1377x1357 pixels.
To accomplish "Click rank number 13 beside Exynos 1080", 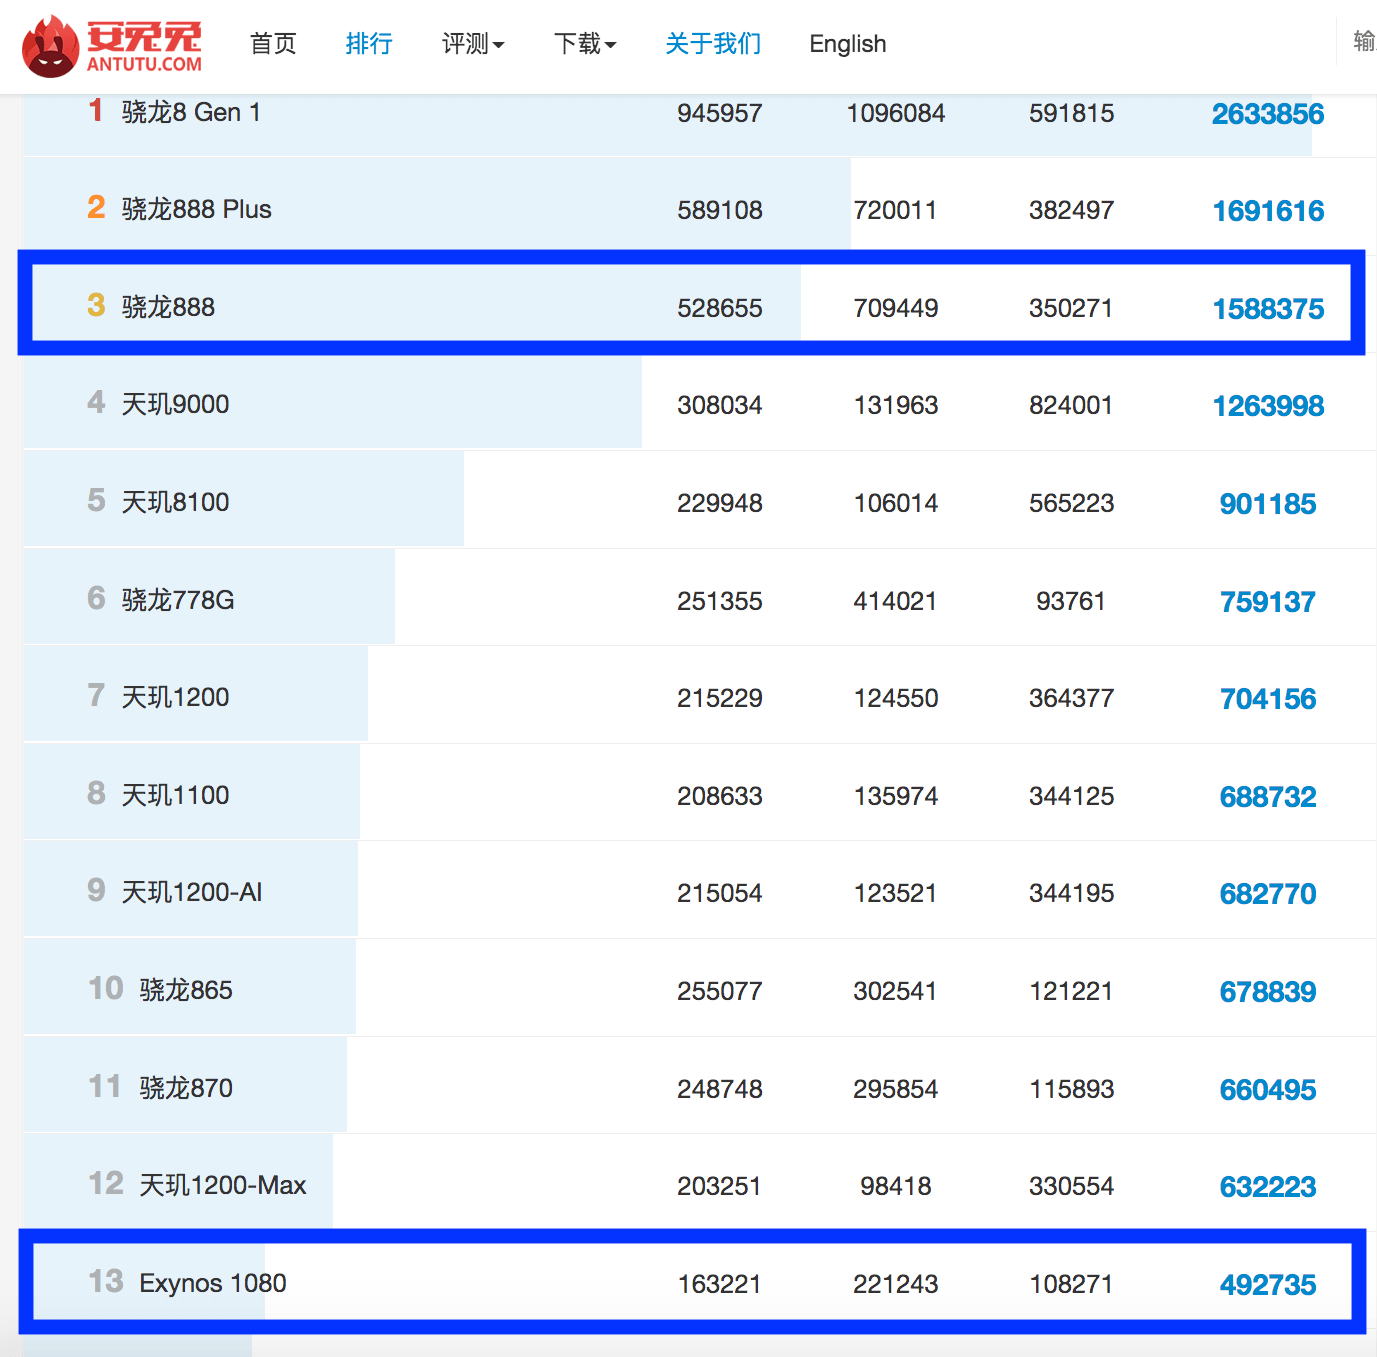I will (x=106, y=1281).
